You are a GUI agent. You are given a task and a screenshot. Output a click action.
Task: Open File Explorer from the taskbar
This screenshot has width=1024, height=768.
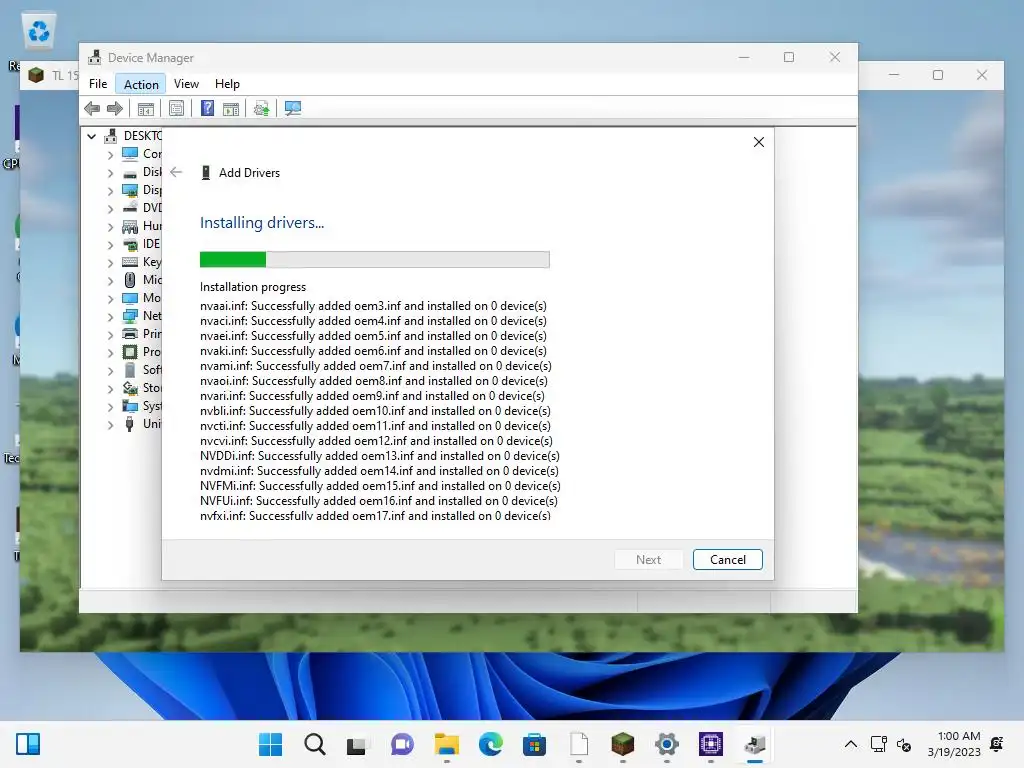pyautogui.click(x=447, y=744)
